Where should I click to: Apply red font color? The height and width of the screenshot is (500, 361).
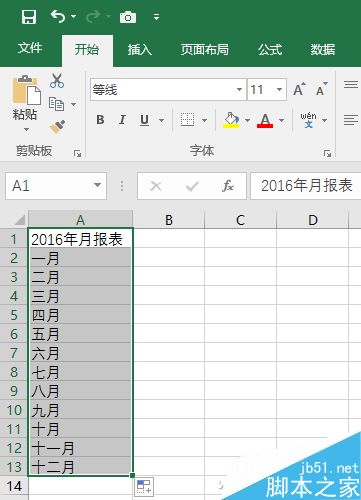[265, 120]
